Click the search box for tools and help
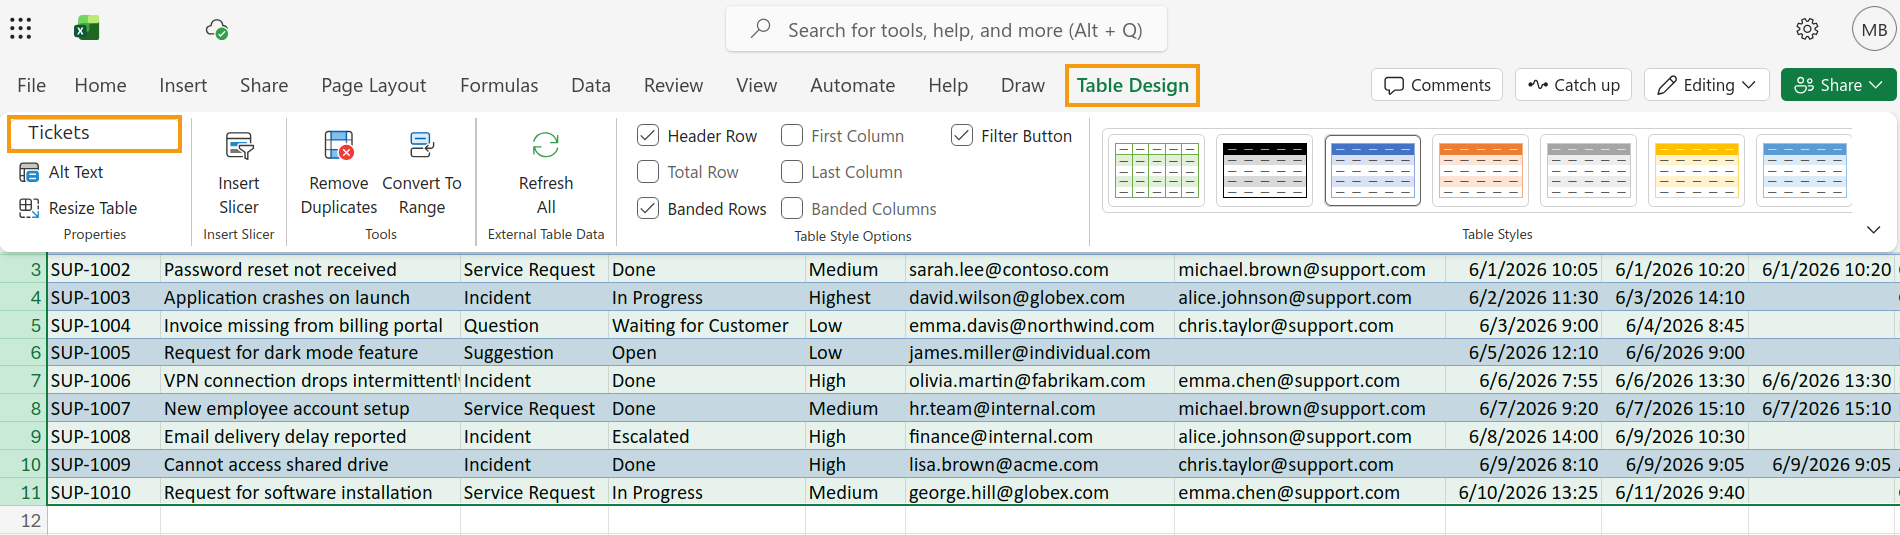1900x535 pixels. [946, 29]
